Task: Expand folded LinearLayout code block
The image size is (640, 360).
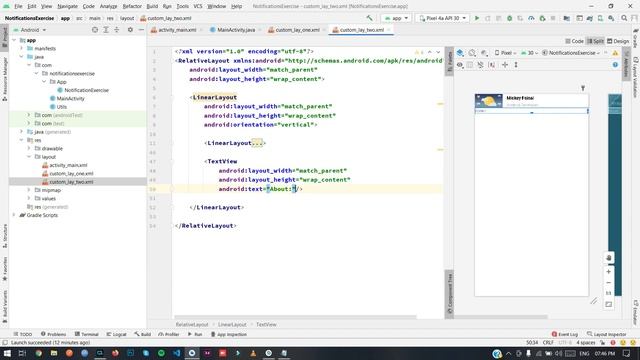Action: point(257,143)
